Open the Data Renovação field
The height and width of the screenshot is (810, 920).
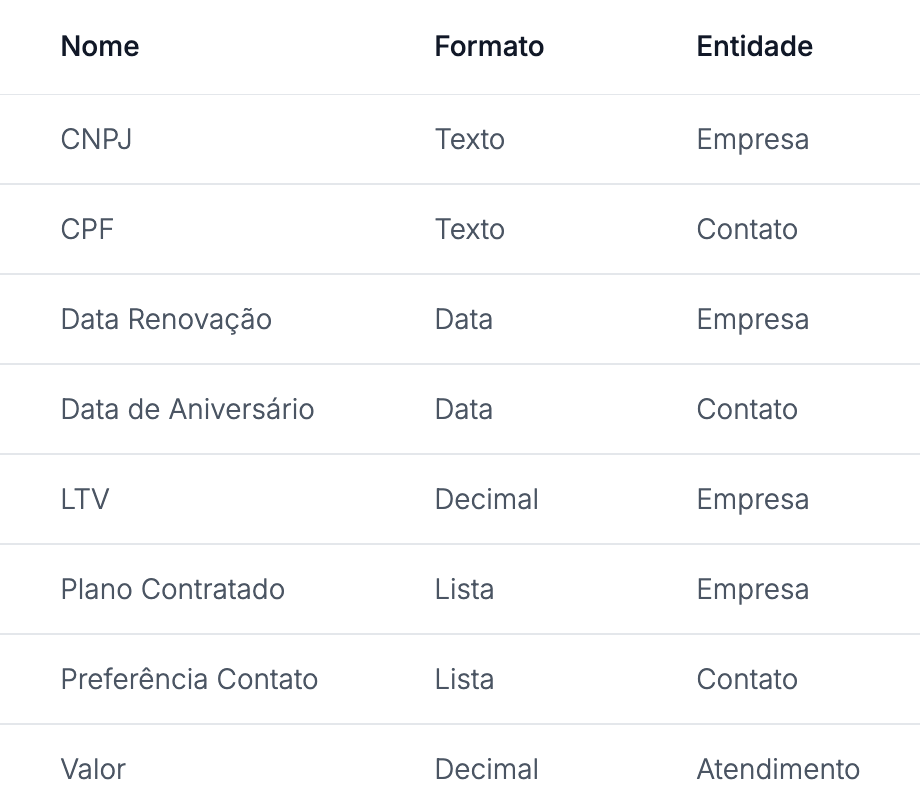166,319
